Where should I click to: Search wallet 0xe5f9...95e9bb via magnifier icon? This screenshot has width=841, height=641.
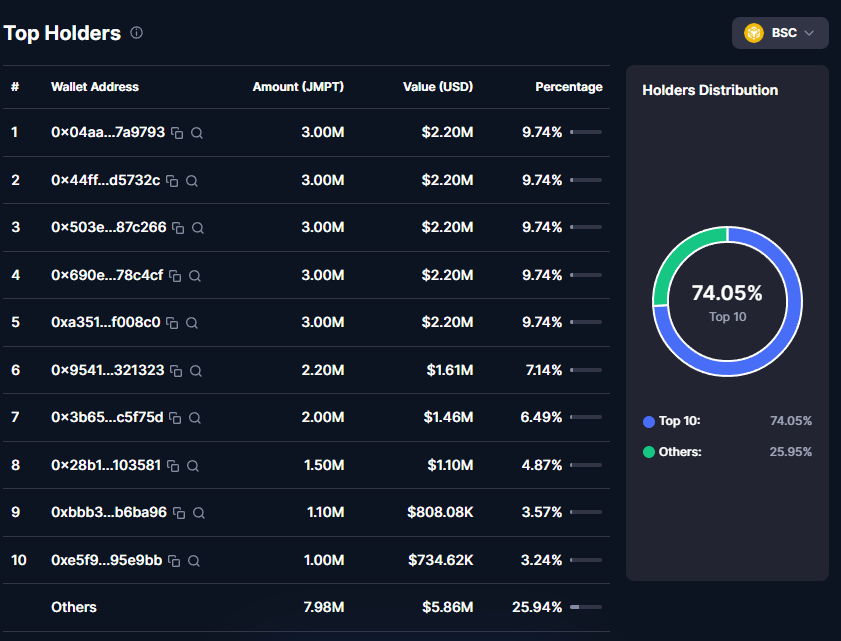click(194, 561)
